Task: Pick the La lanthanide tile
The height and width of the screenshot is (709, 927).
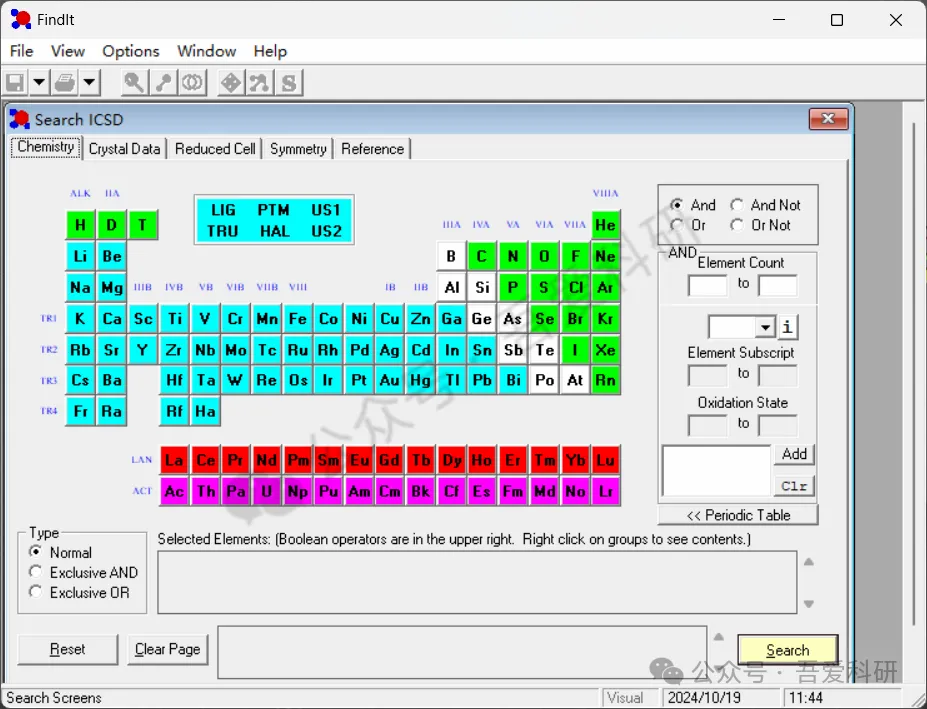Action: coord(174,460)
